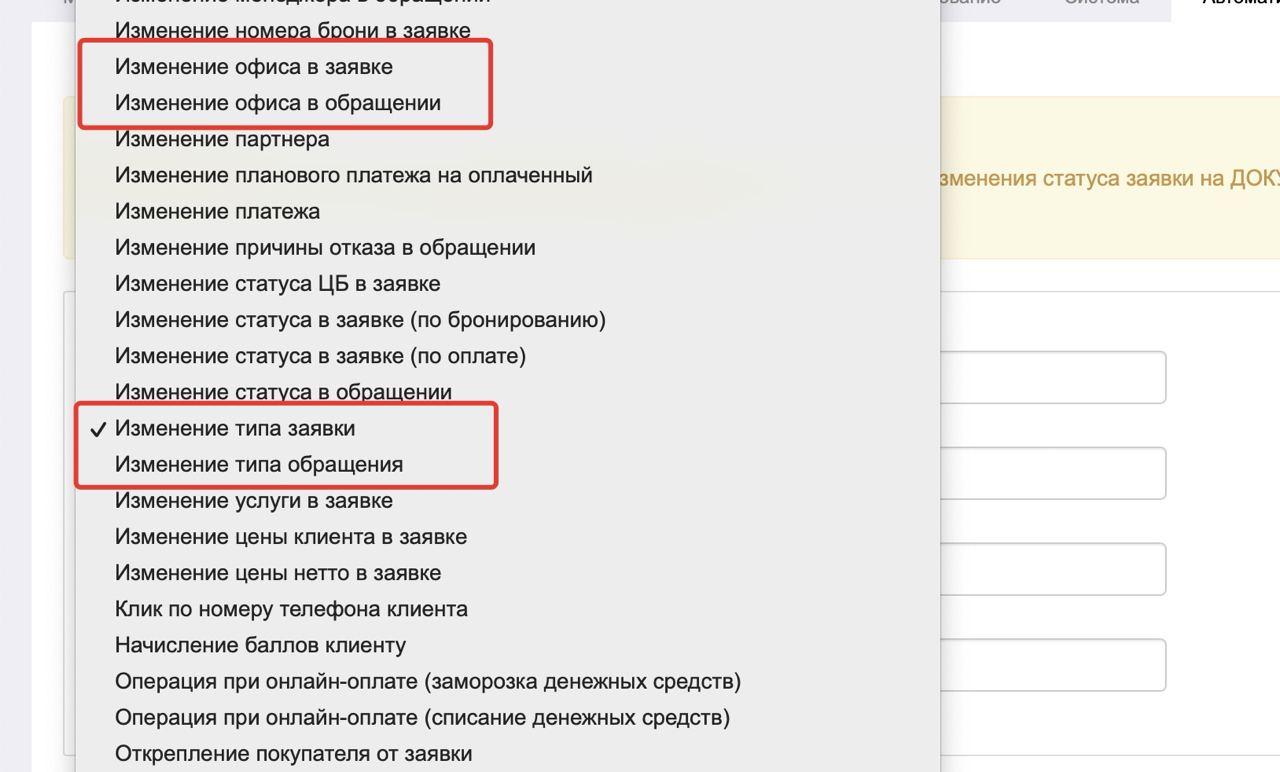Choose 'Изменение планового платежа на оплаченный'
The height and width of the screenshot is (772, 1280).
pos(354,175)
